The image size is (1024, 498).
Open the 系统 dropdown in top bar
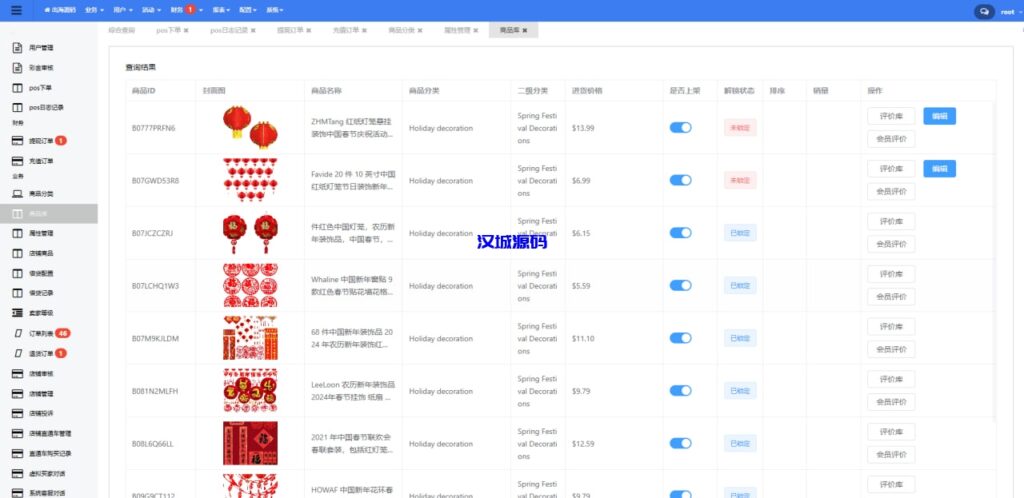(x=275, y=10)
